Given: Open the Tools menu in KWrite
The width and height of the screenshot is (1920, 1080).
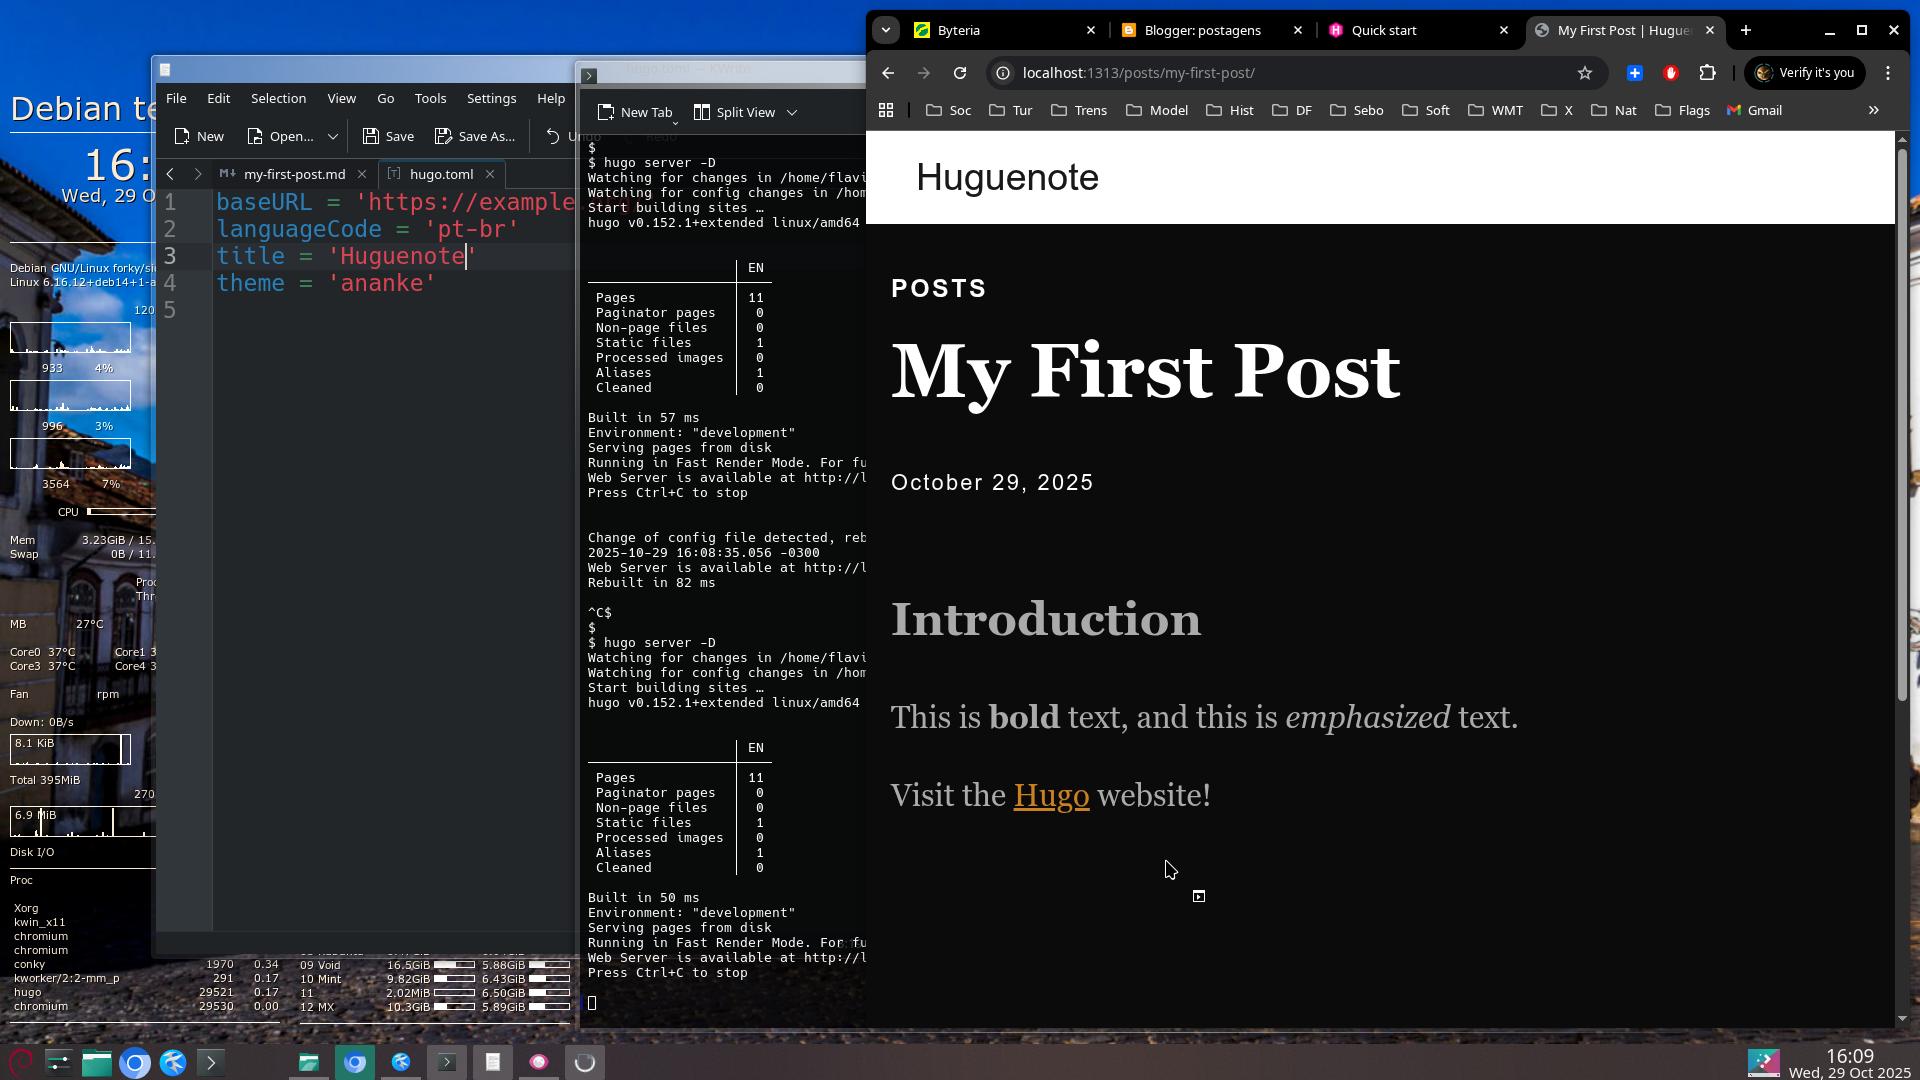Looking at the screenshot, I should click(430, 99).
